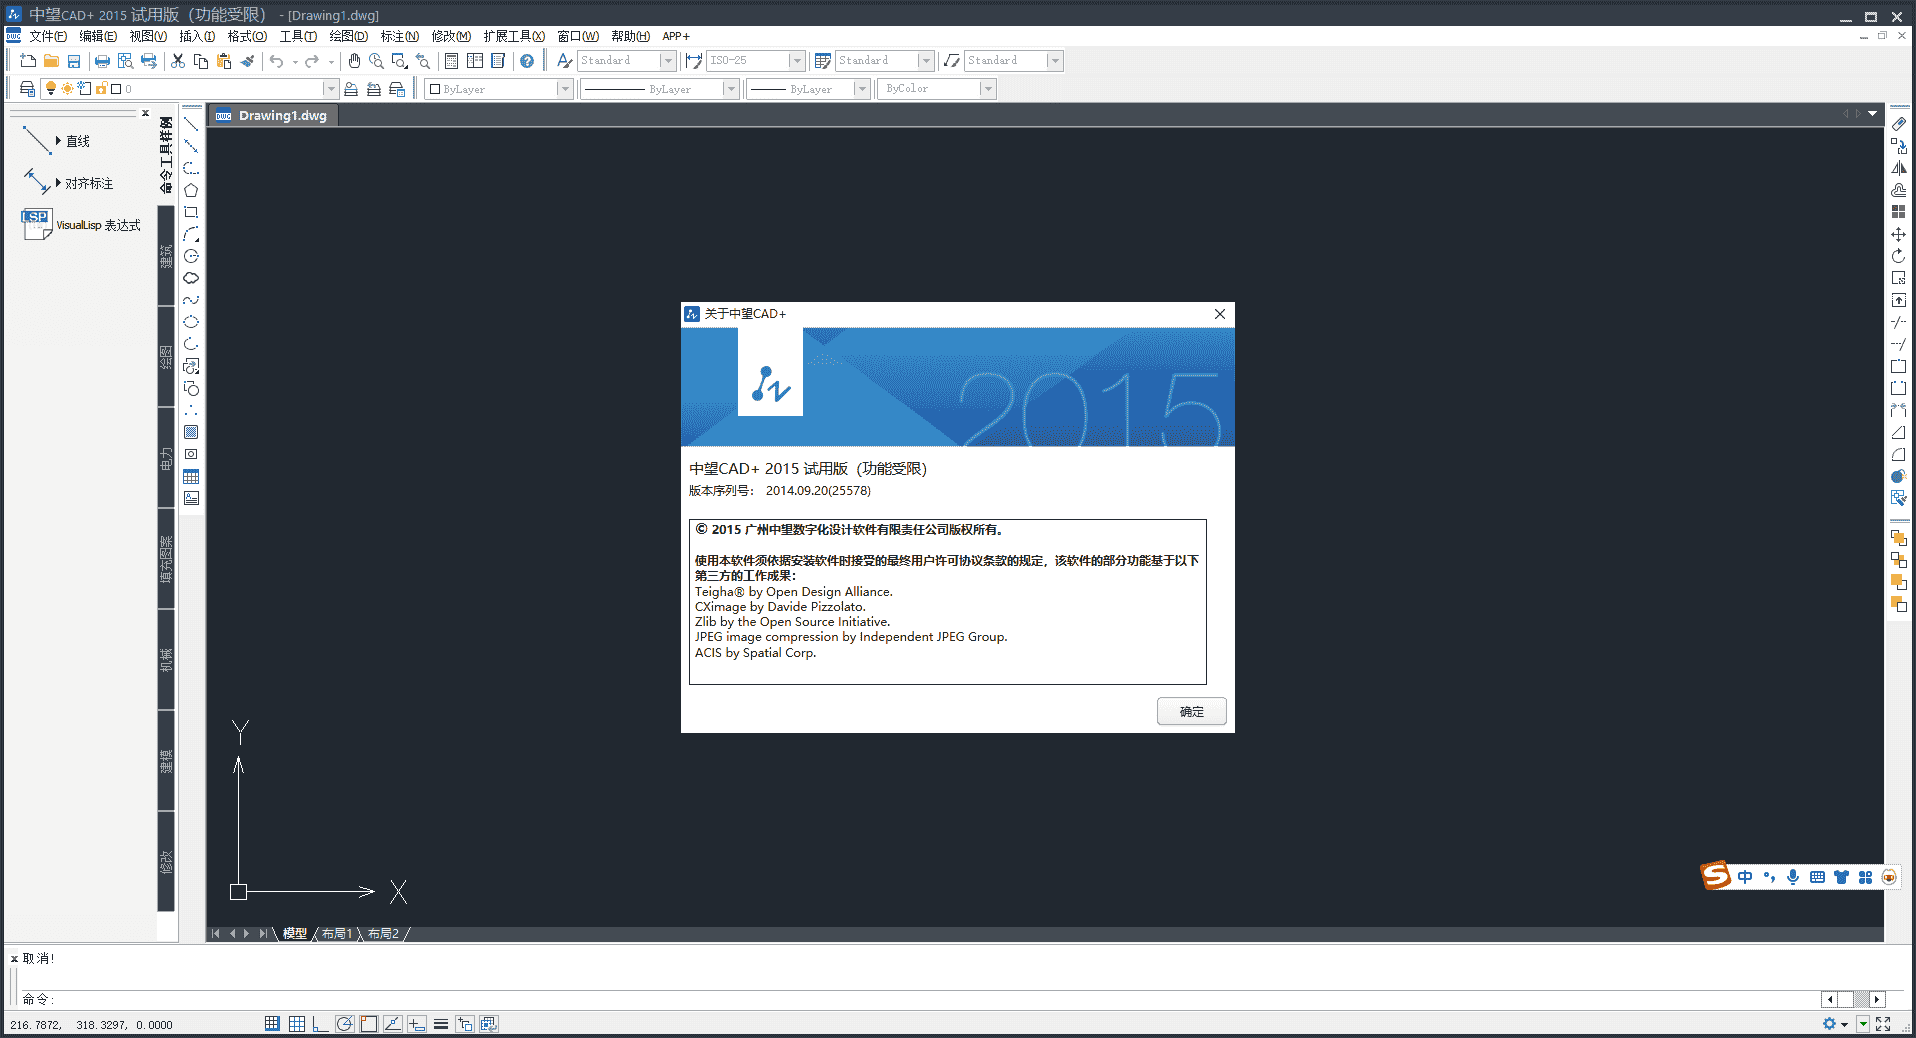Select the Pan hand tool

click(354, 61)
